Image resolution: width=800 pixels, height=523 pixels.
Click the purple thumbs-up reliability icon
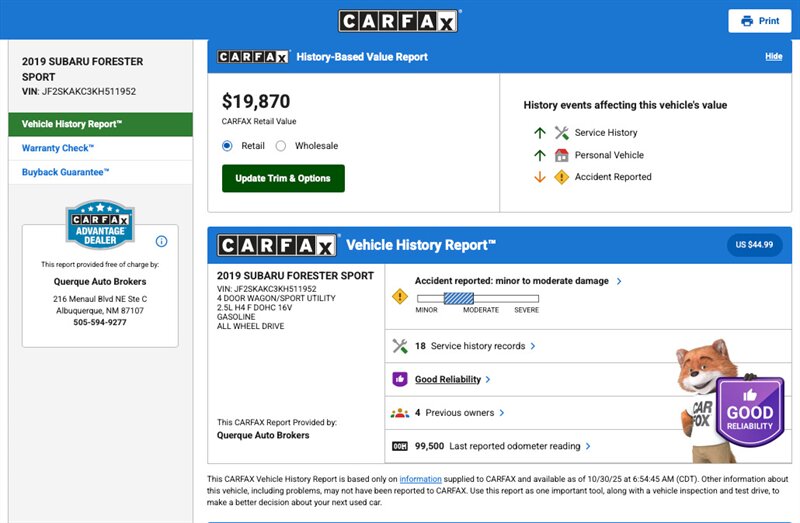[400, 379]
